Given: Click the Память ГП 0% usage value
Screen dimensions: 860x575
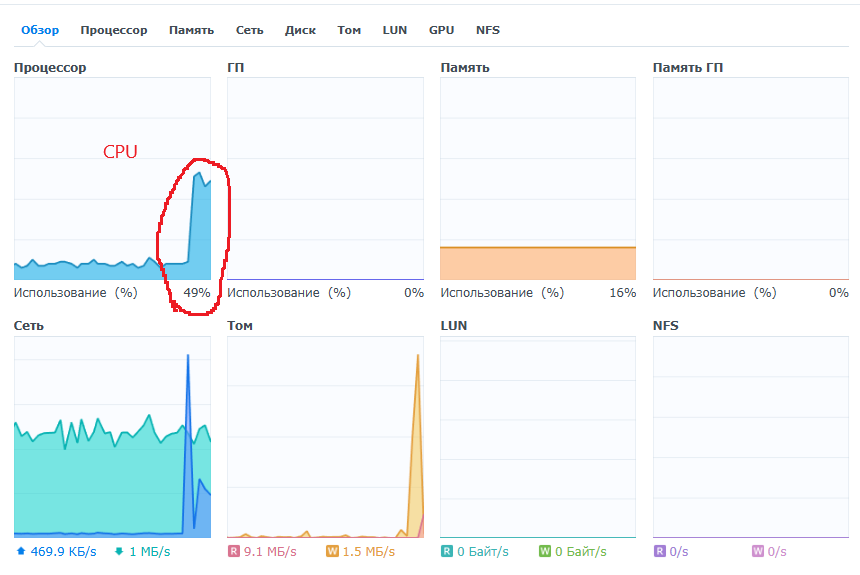Looking at the screenshot, I should 839,293.
